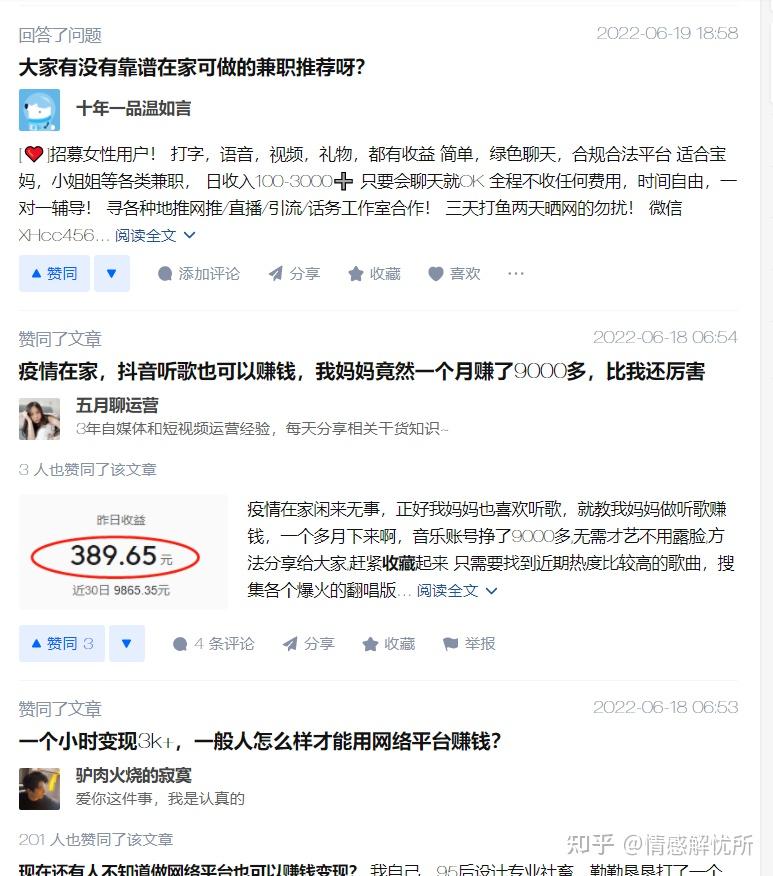Upvote the first answer with 赞同 button

[x=54, y=274]
